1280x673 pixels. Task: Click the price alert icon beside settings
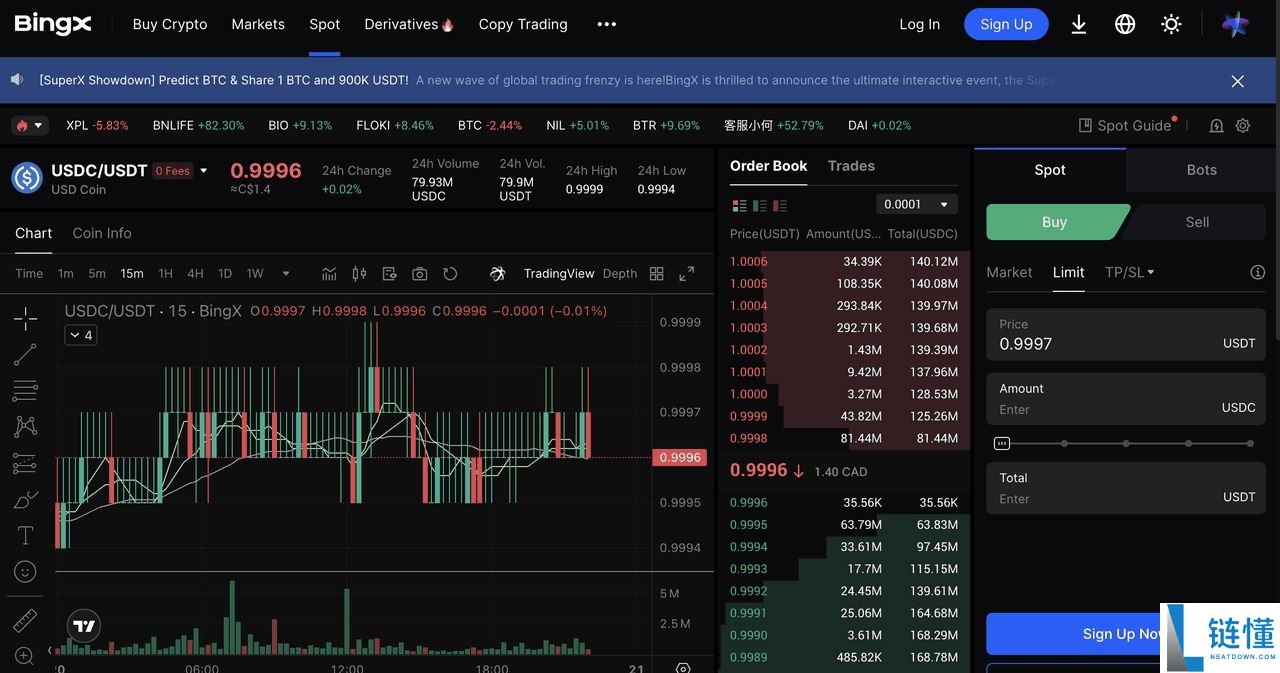click(x=1216, y=126)
